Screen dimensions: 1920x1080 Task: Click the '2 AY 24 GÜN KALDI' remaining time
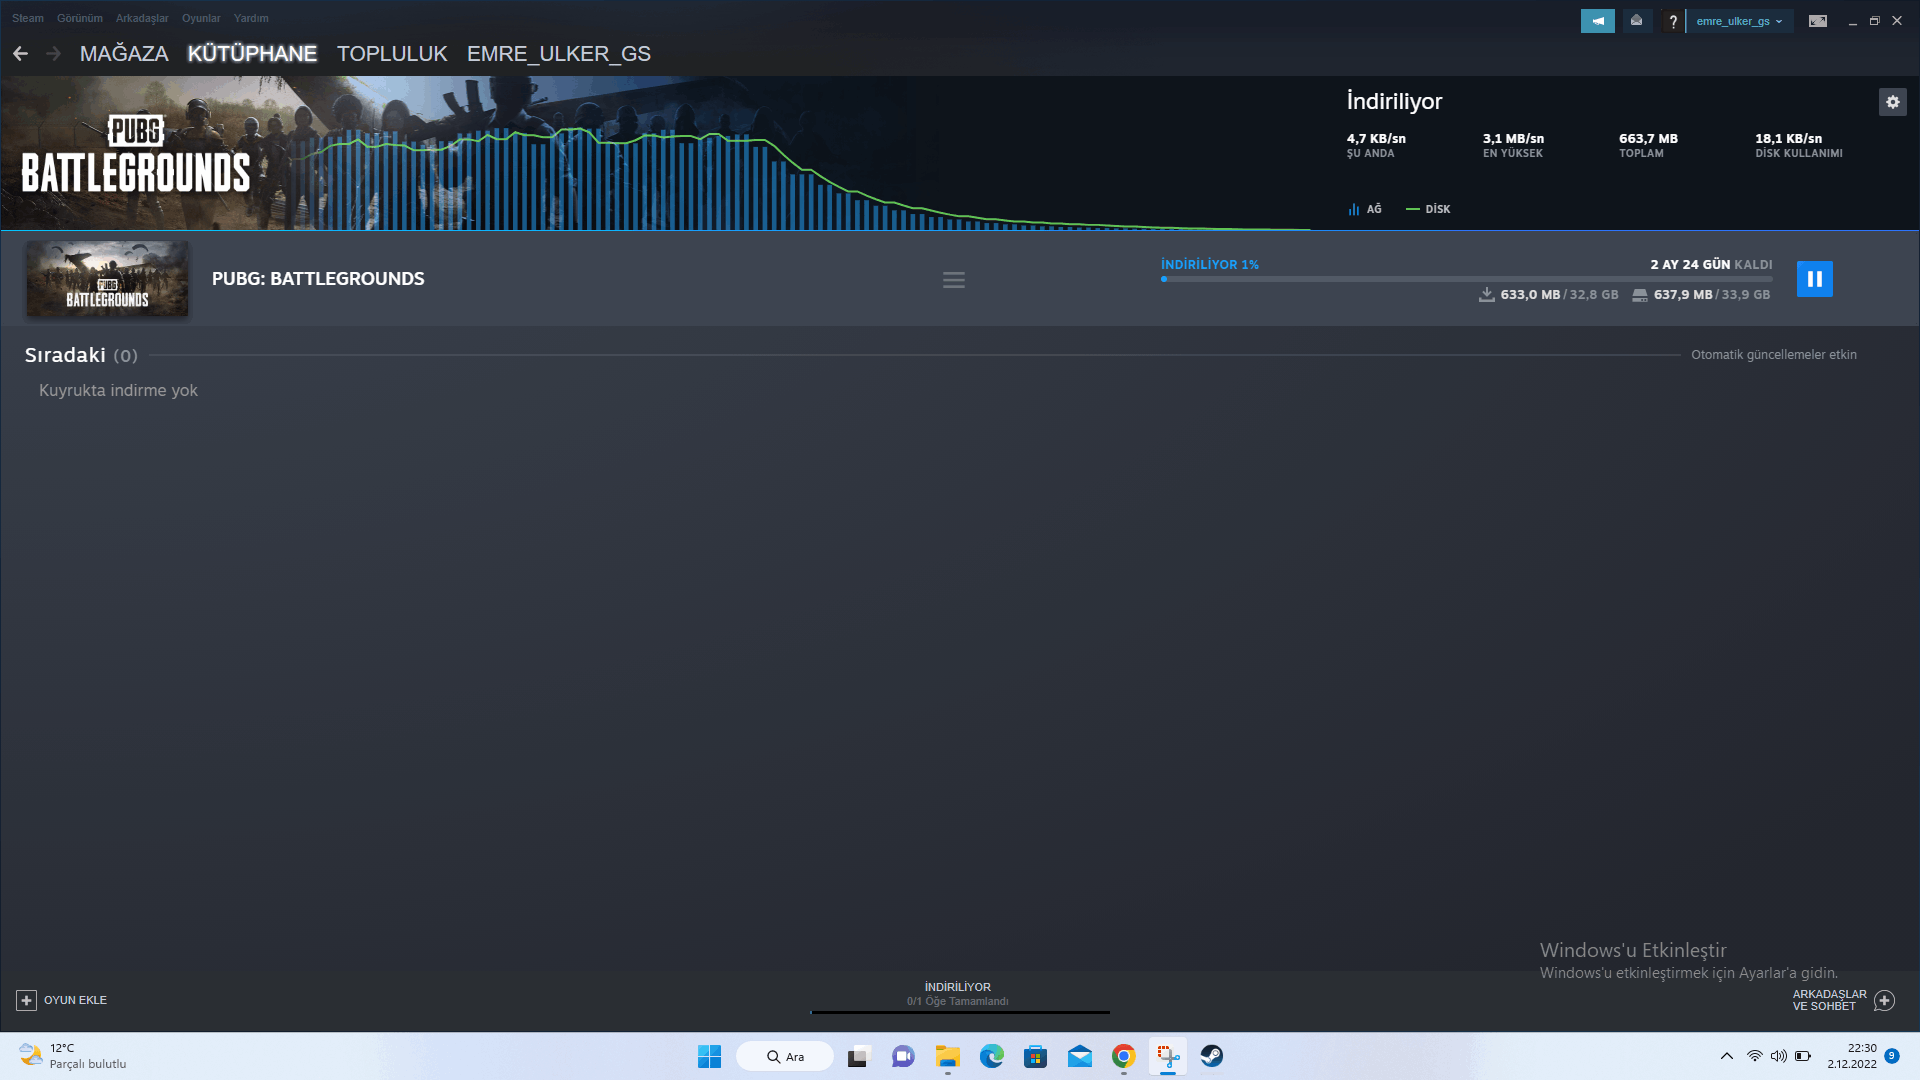1711,264
